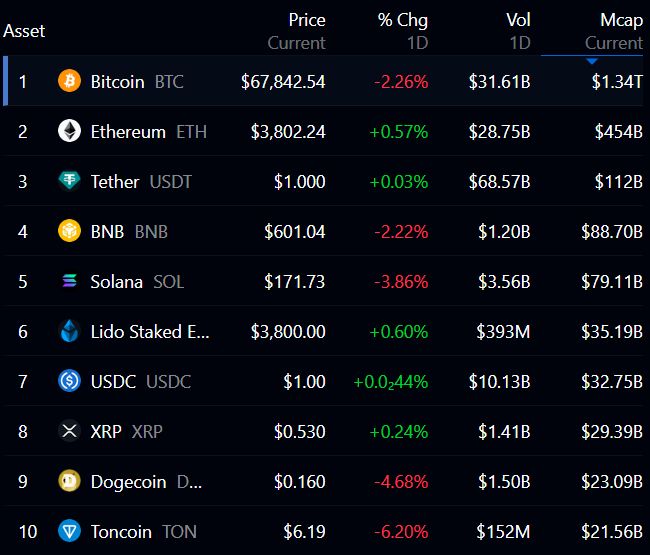Viewport: 650px width, 555px height.
Task: Select the Solana row price $171.73
Action: pyautogui.click(x=295, y=282)
